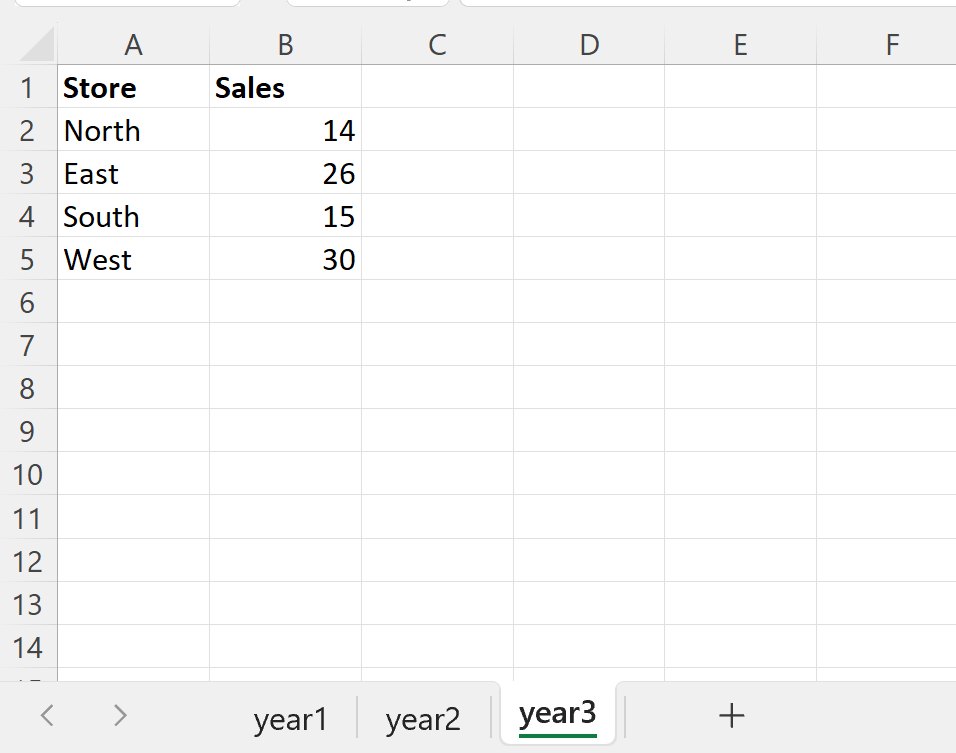Select the cell with value 26
956x753 pixels.
(x=285, y=173)
